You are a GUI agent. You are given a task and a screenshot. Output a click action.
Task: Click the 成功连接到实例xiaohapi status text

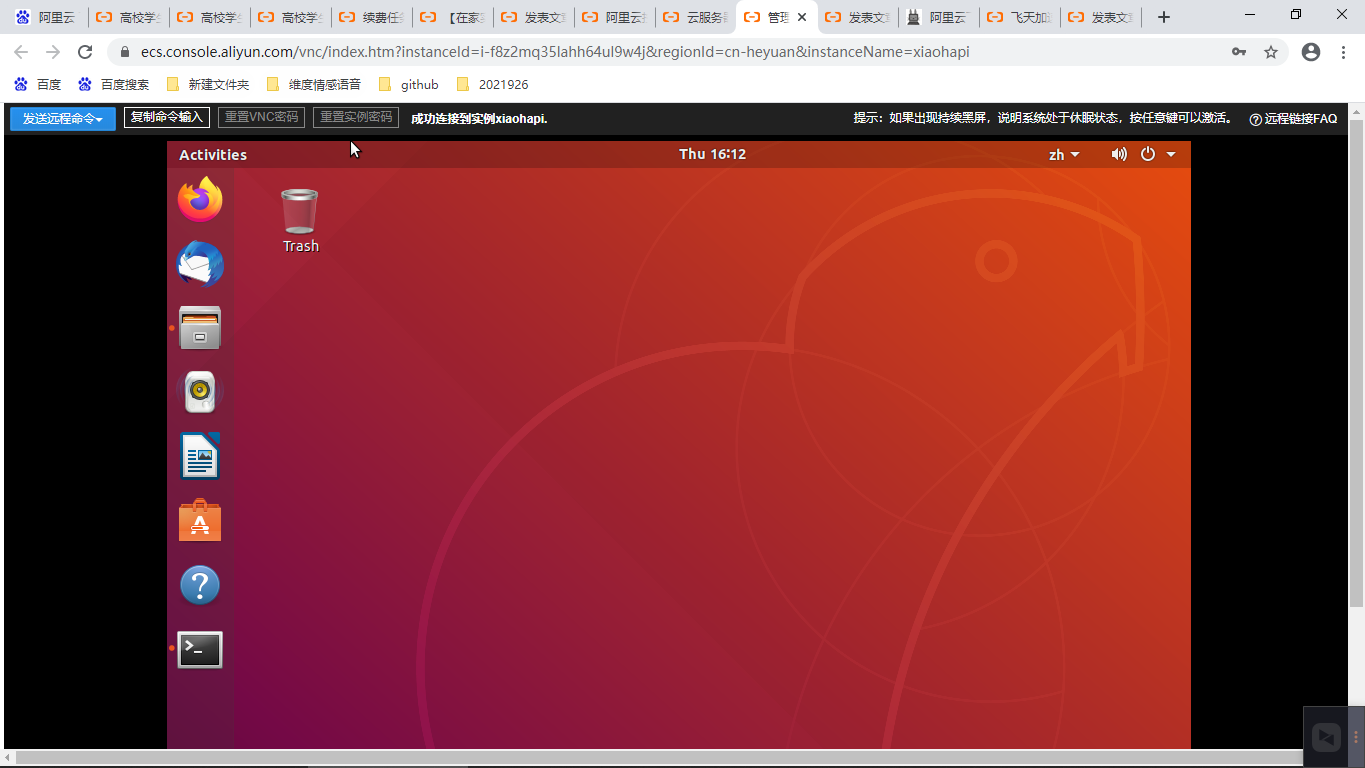480,118
